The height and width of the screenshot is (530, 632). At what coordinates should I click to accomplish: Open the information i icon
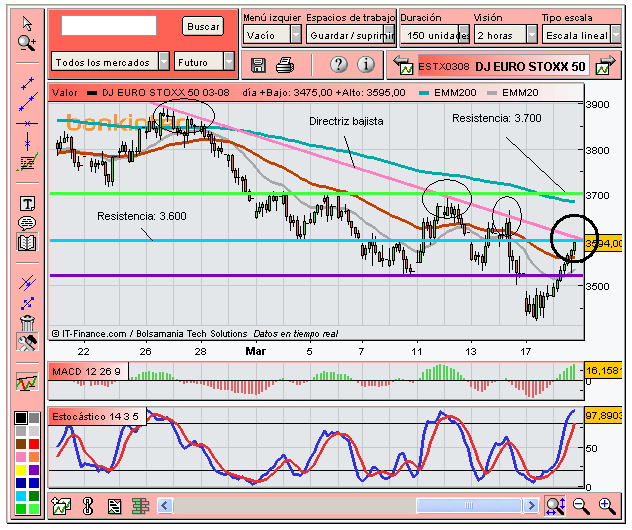click(x=366, y=64)
